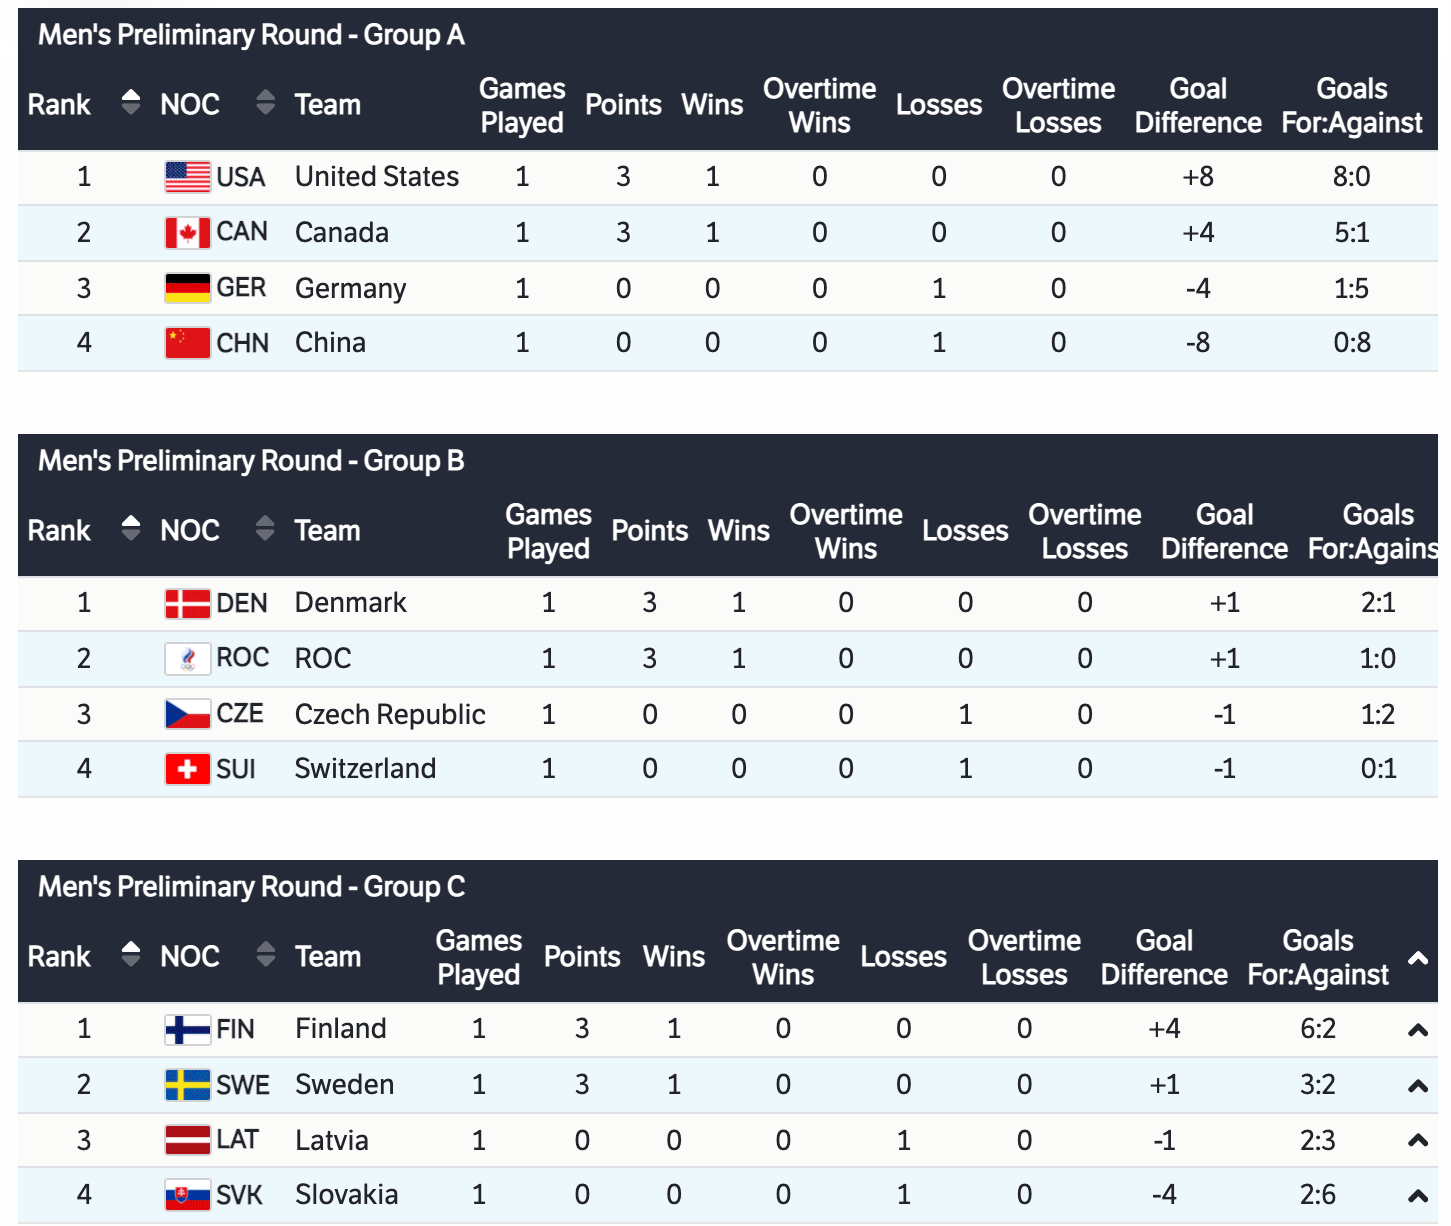Click the Switzerland flag icon

(187, 769)
